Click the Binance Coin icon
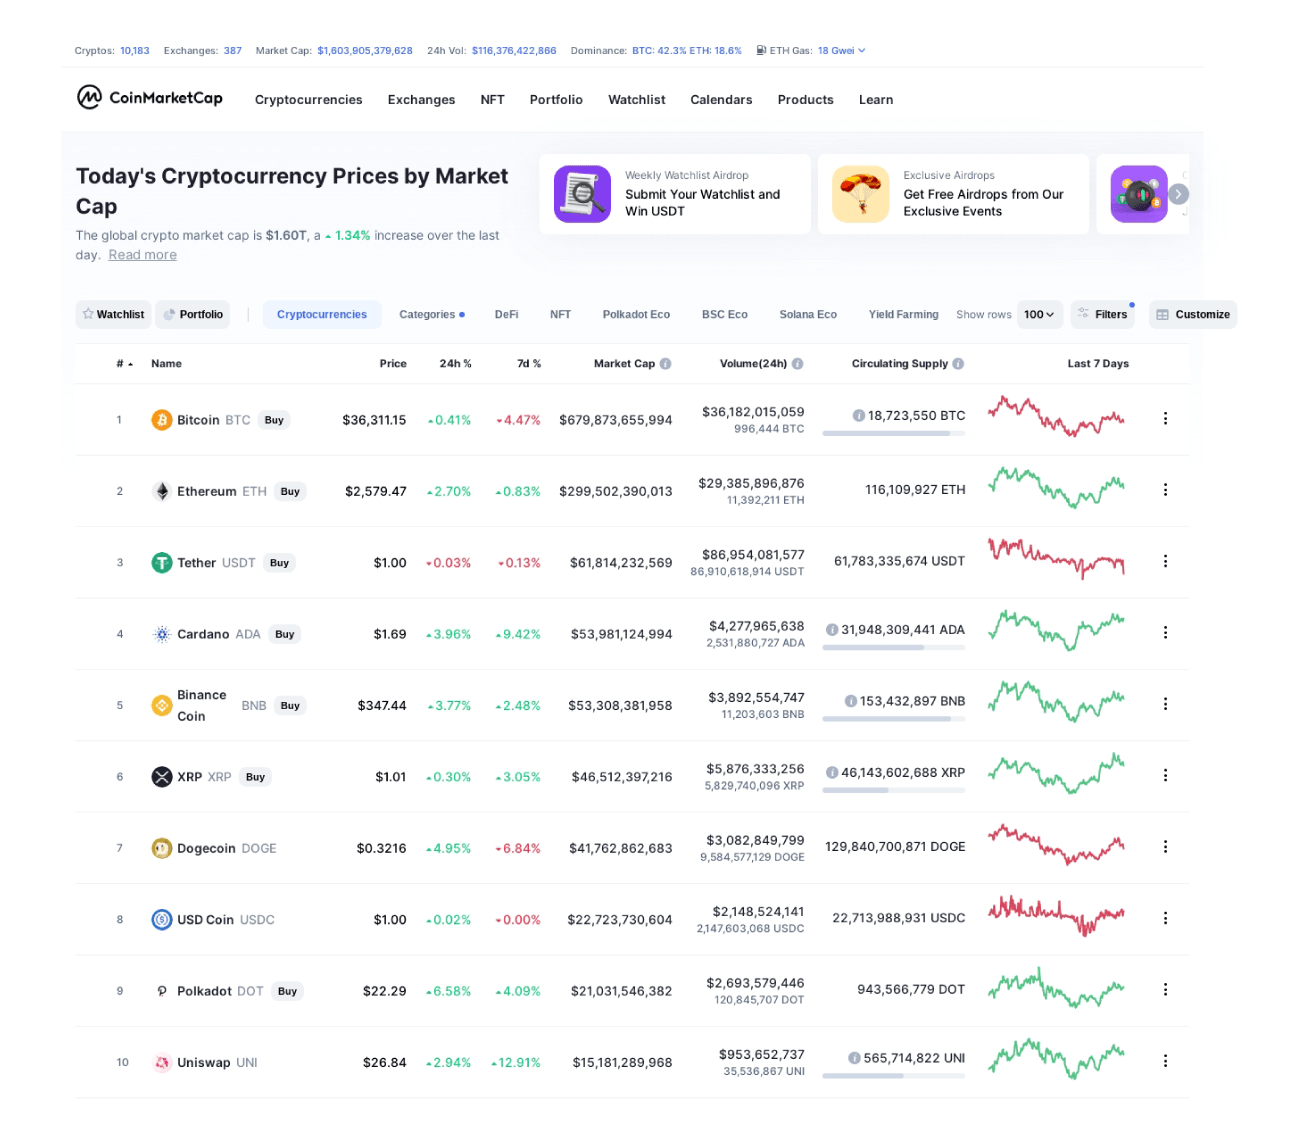 click(x=161, y=705)
